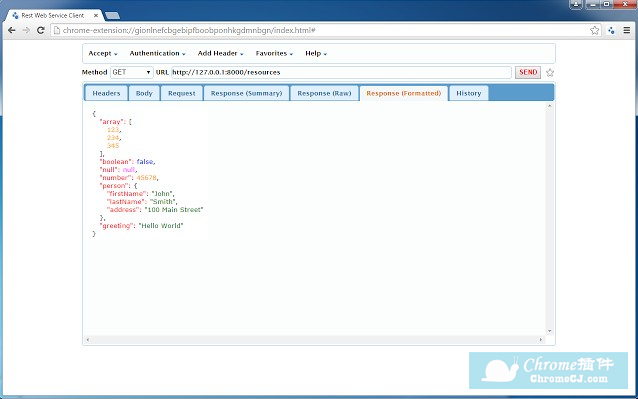The width and height of the screenshot is (638, 399).
Task: Click the browser forward arrow
Action: [26, 30]
